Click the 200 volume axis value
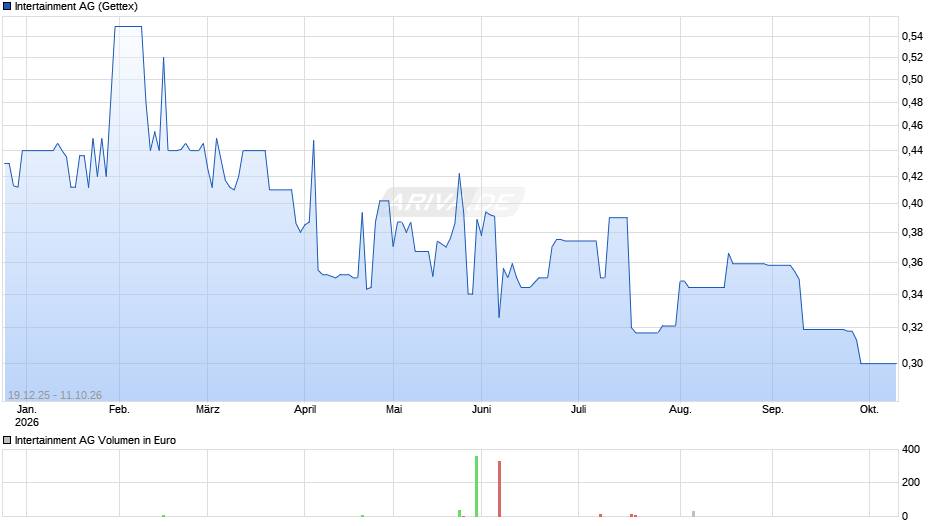The width and height of the screenshot is (940, 526). 911,483
